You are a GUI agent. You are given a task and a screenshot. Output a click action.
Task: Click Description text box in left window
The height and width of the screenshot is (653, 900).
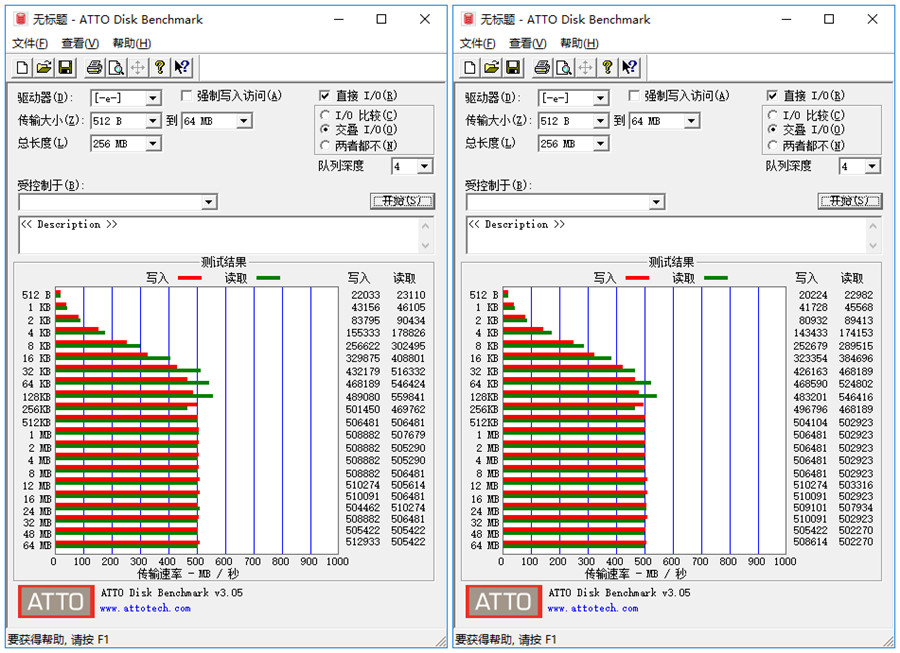point(218,235)
